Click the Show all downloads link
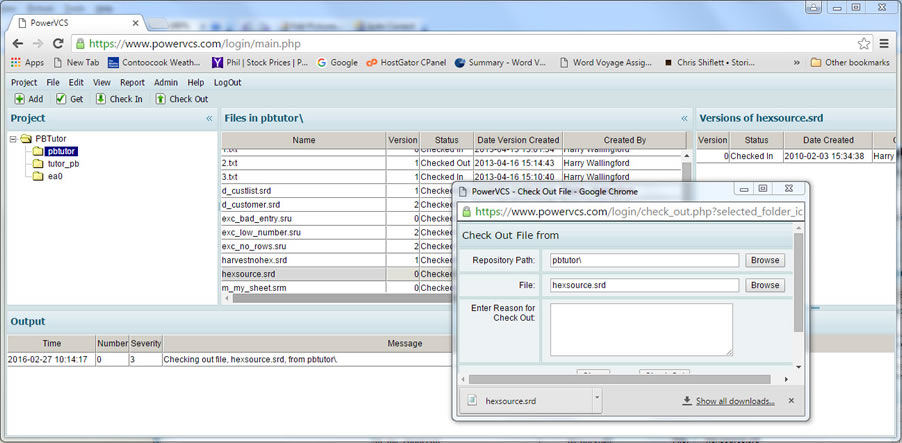 coord(735,401)
